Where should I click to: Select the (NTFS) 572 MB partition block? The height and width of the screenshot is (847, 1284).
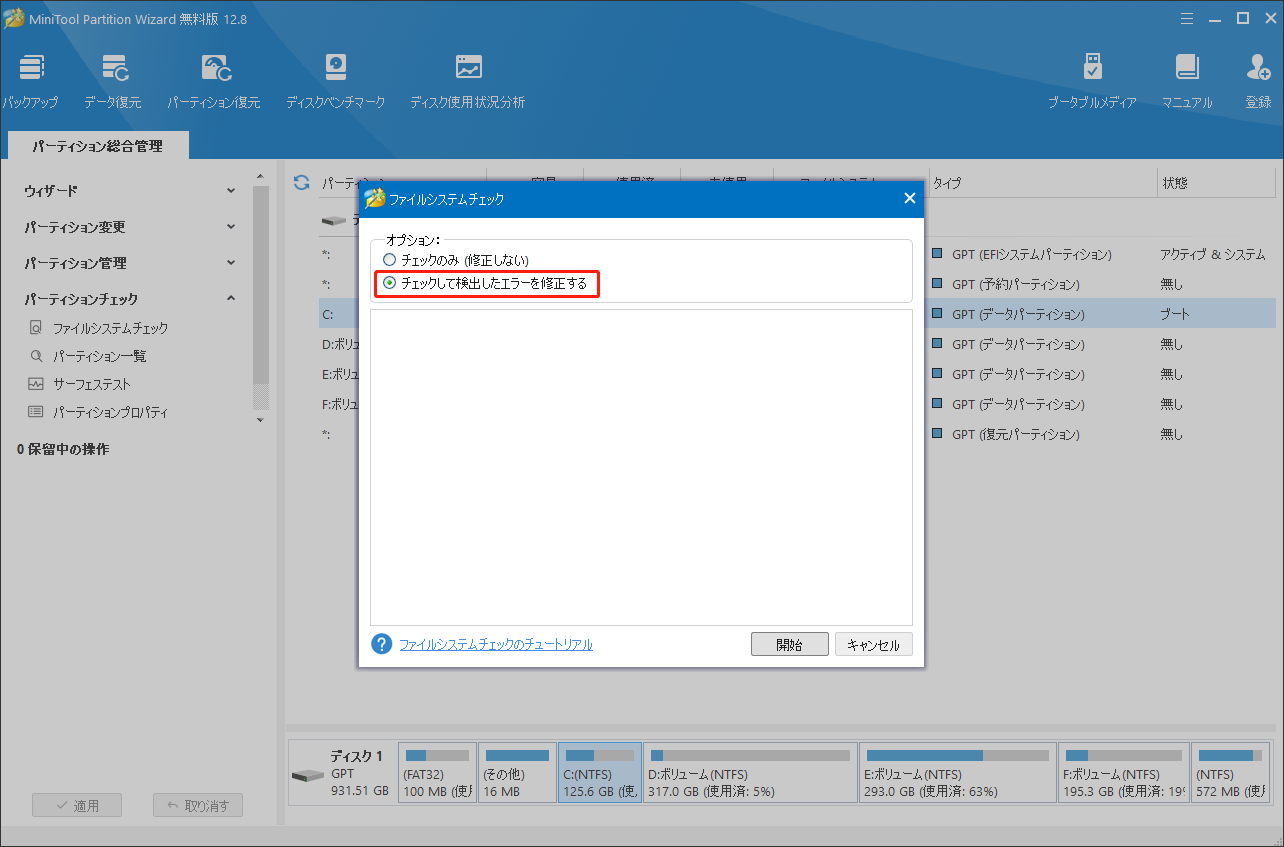point(1230,772)
